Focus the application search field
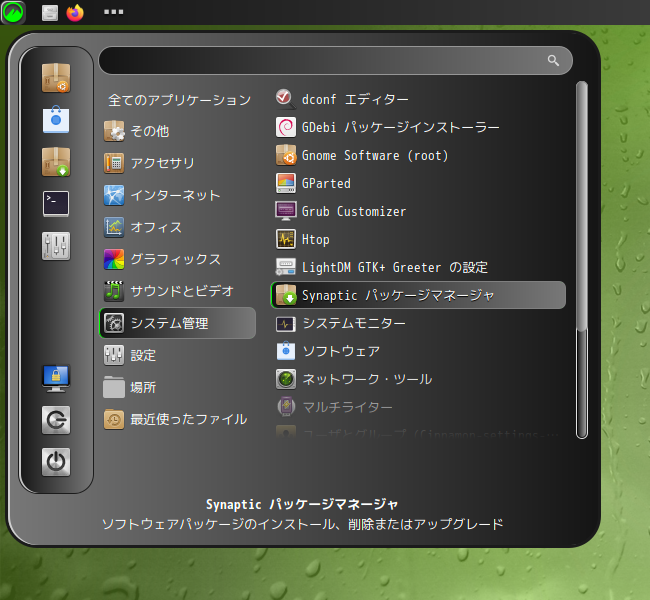Viewport: 650px width, 600px height. pyautogui.click(x=335, y=61)
